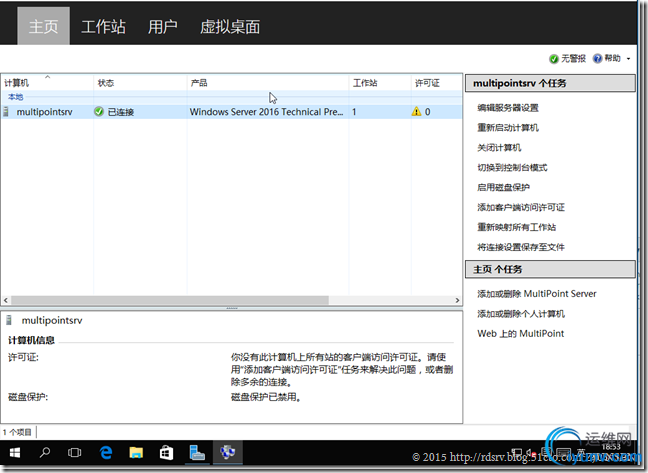Click the horizontal scrollbar thumb in list
Image resolution: width=648 pixels, height=473 pixels.
click(170, 300)
